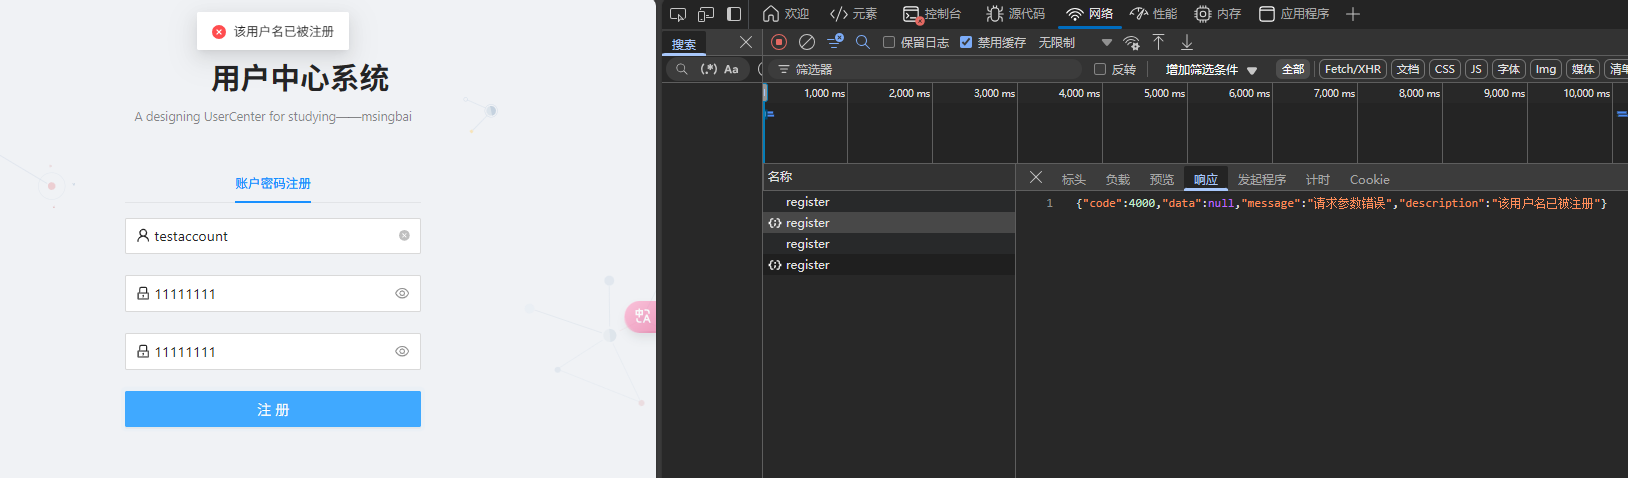Open the 欢迎 (Welcome) tab

[x=786, y=14]
